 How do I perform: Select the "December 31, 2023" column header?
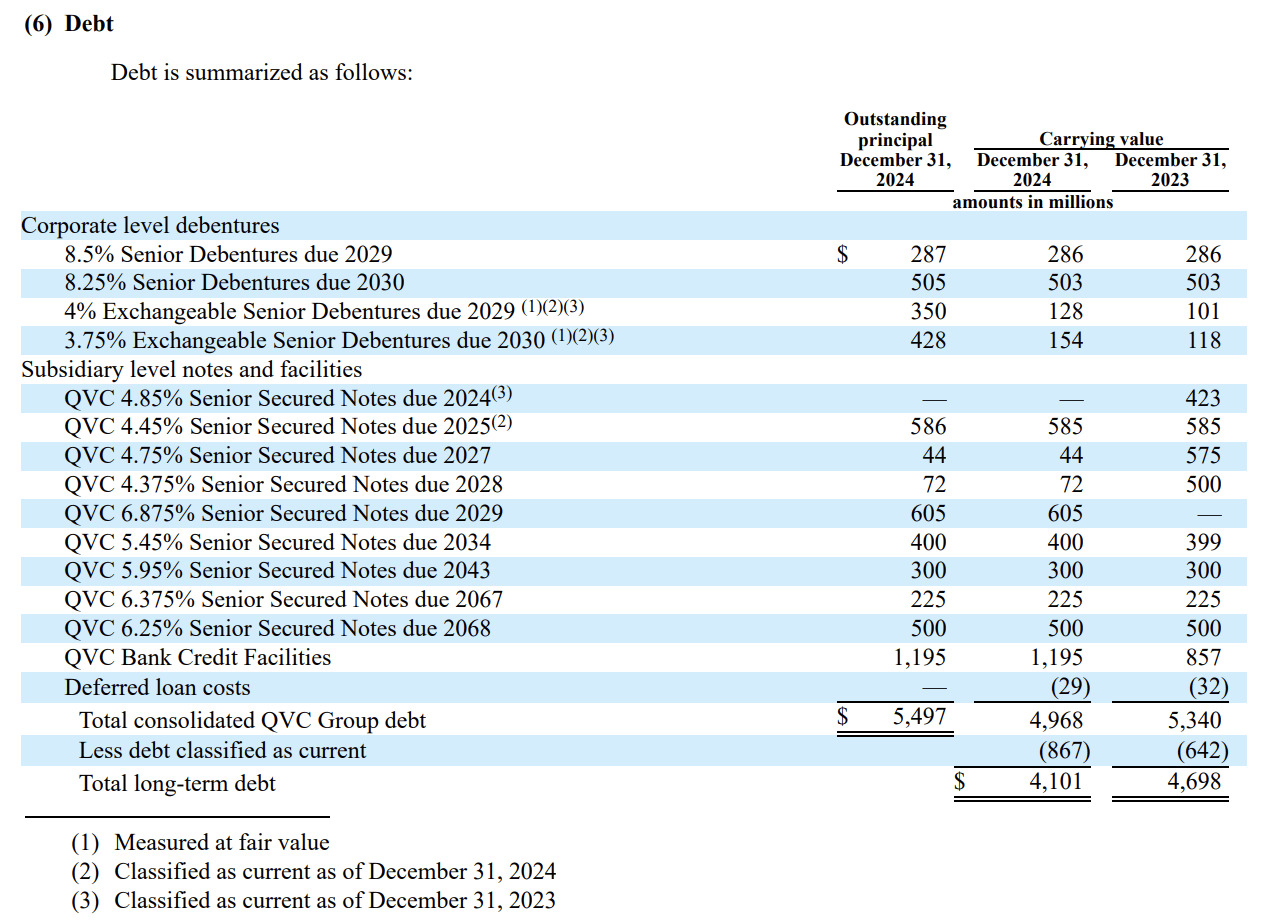coord(1170,168)
